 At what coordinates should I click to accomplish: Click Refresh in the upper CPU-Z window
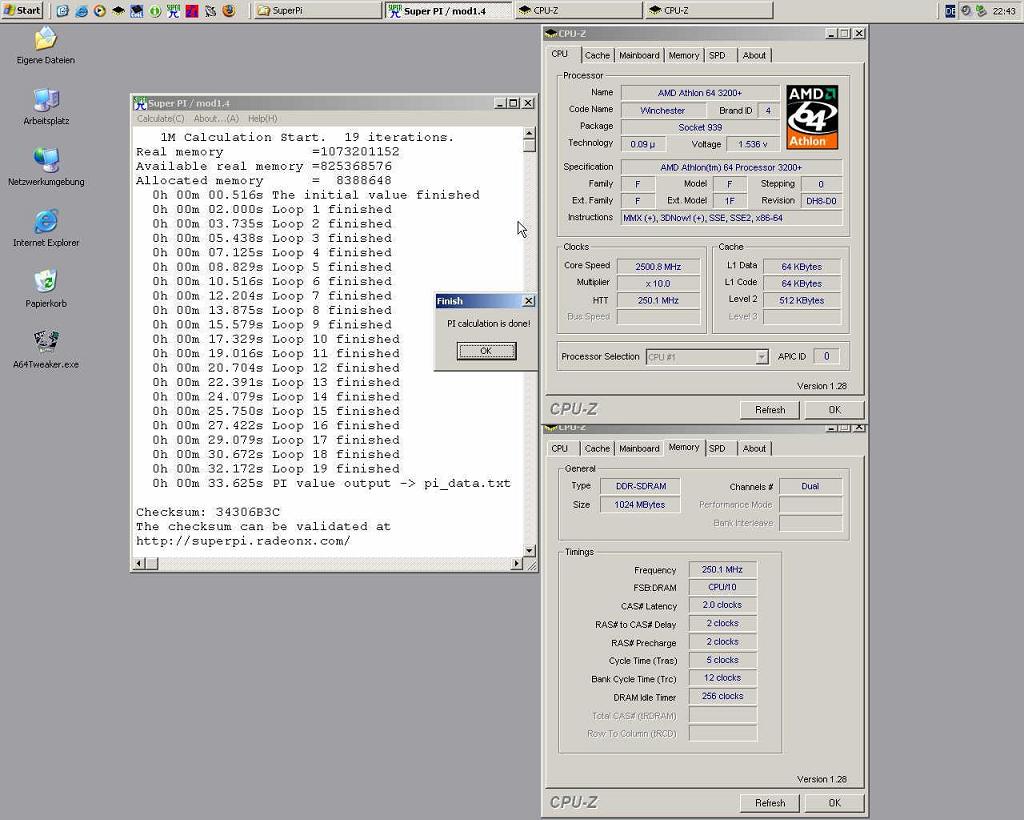click(770, 410)
